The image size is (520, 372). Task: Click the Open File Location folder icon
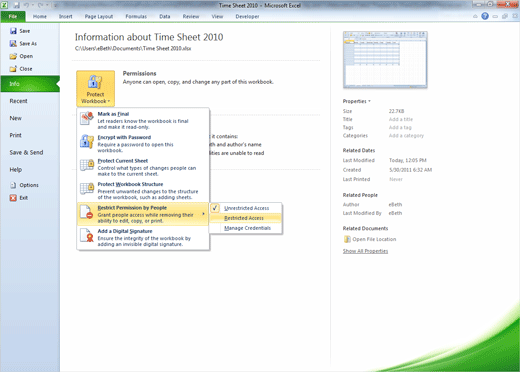[x=347, y=239]
